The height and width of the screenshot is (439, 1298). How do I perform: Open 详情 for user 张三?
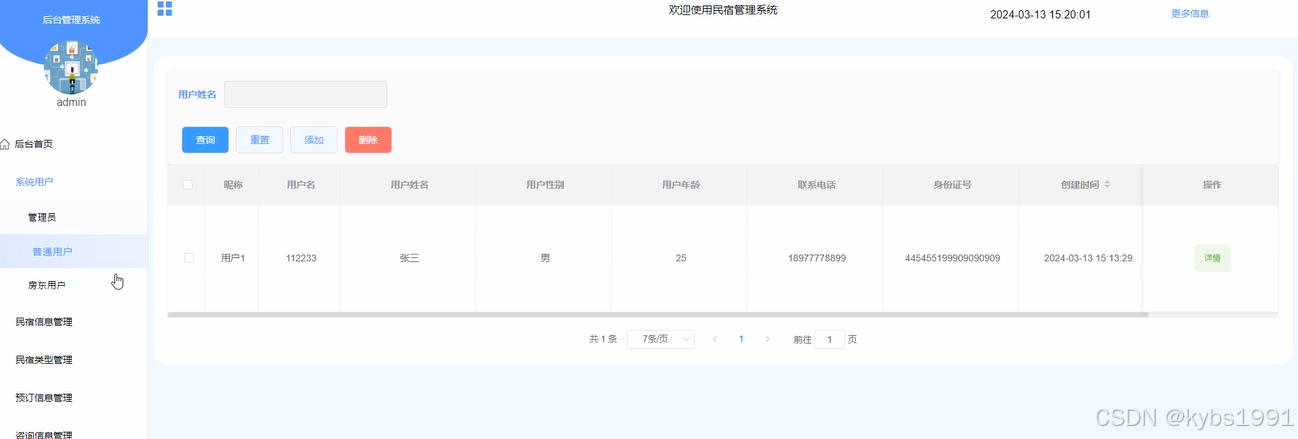[x=1212, y=258]
